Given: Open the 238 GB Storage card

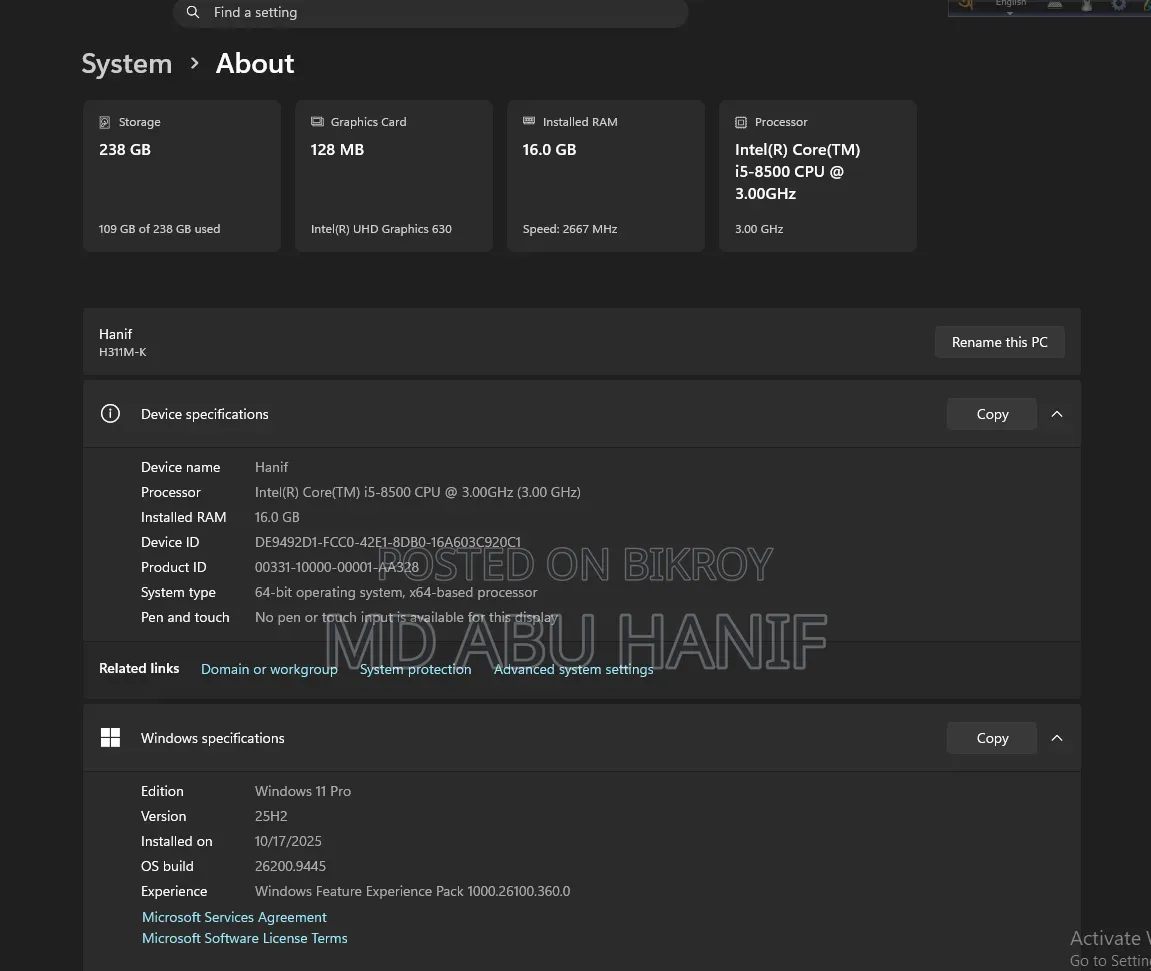Looking at the screenshot, I should [x=182, y=176].
